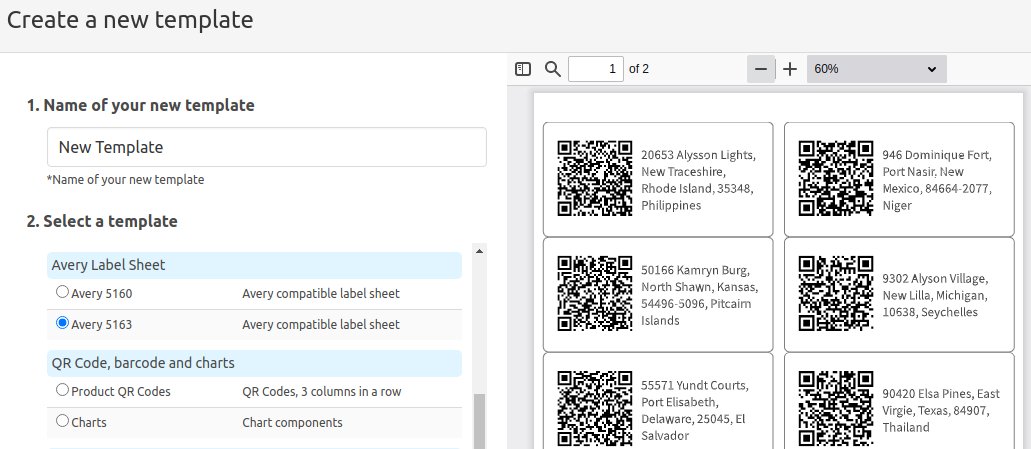Click the Avery Label Sheet group header
Viewport: 1031px width, 449px height.
[254, 266]
